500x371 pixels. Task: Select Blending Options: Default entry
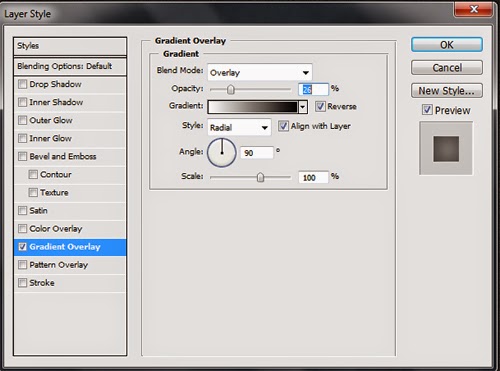[x=70, y=66]
